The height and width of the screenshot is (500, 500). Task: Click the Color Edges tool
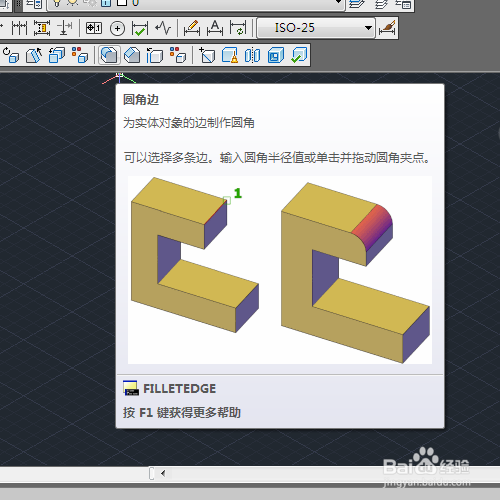pos(178,55)
